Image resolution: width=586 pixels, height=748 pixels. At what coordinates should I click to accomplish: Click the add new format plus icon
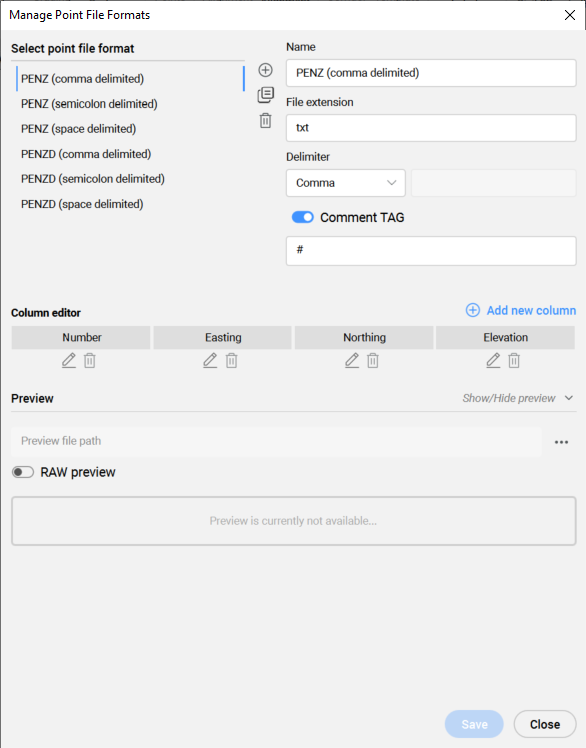265,70
